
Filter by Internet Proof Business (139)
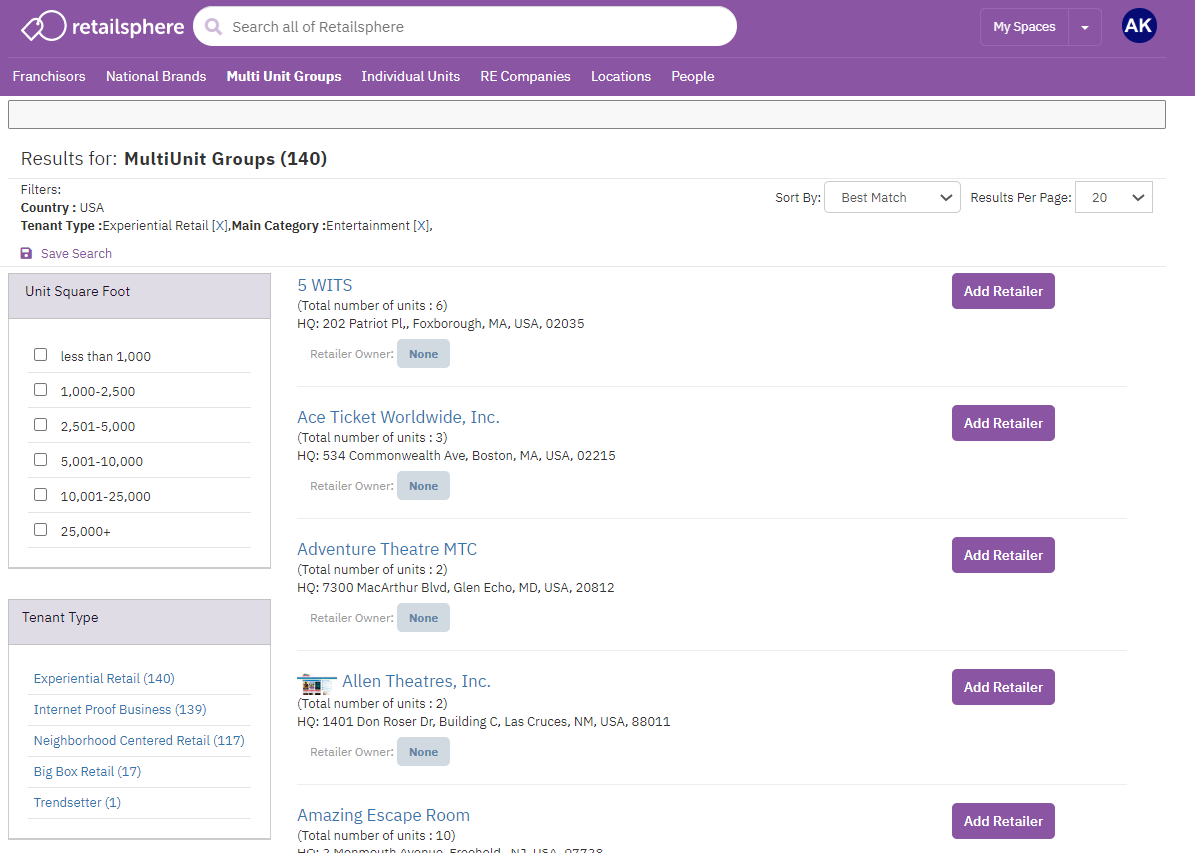pos(120,710)
